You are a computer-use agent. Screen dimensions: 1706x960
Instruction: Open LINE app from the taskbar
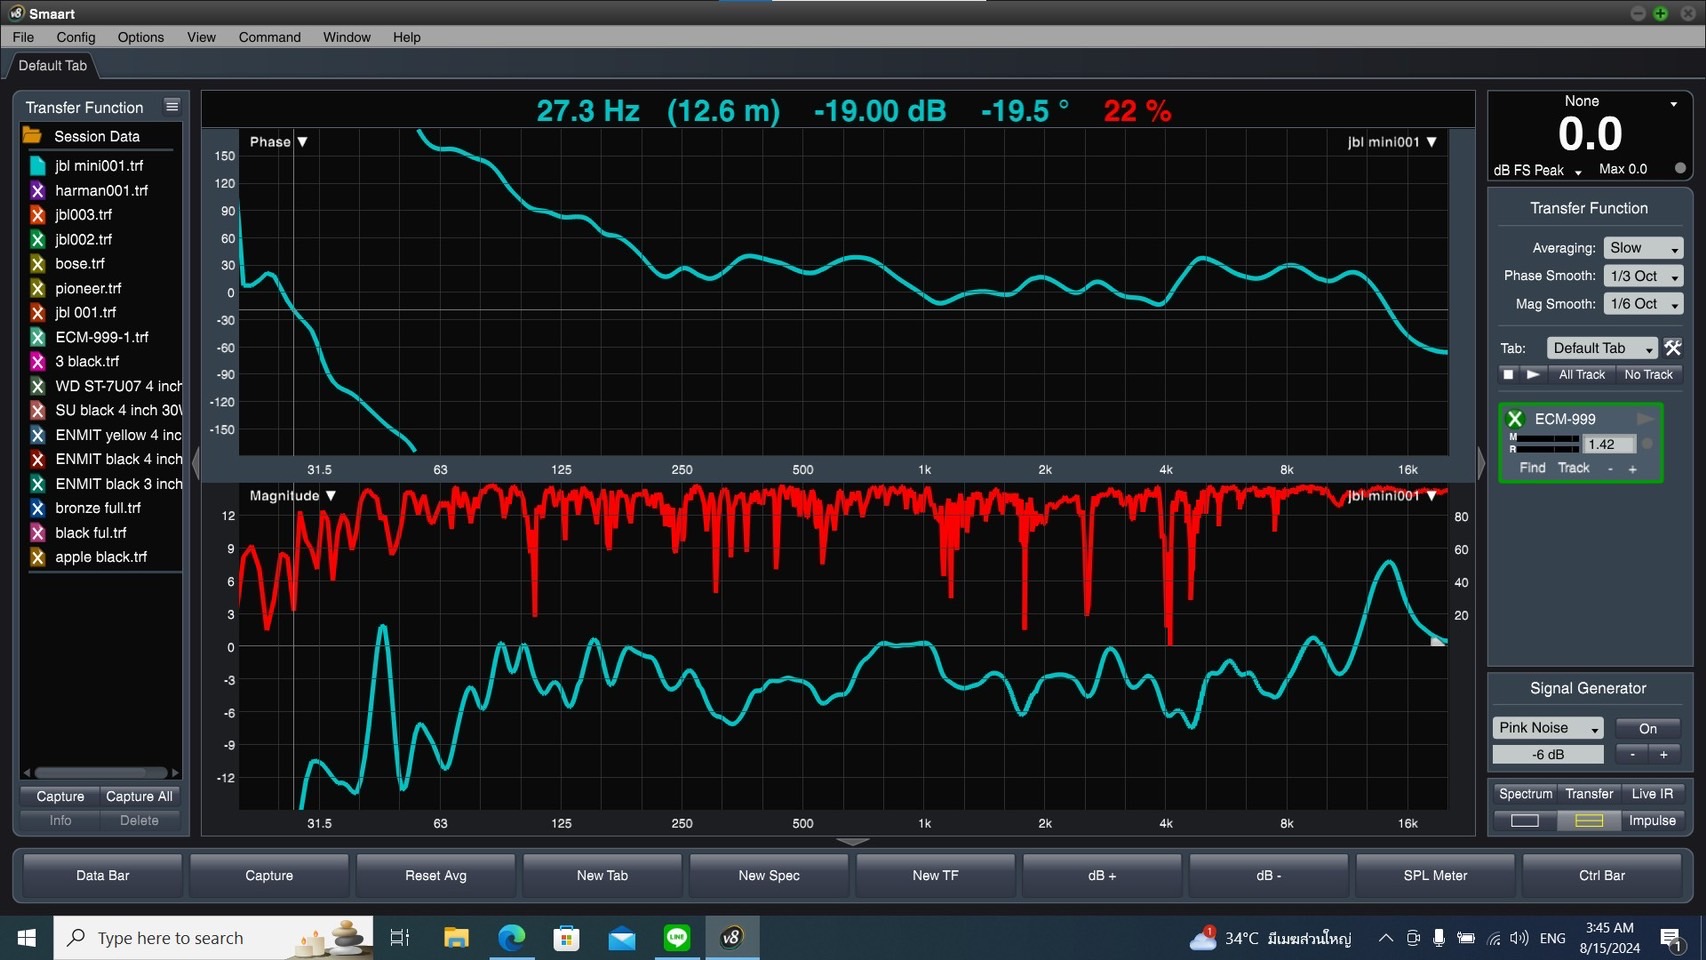pyautogui.click(x=677, y=938)
